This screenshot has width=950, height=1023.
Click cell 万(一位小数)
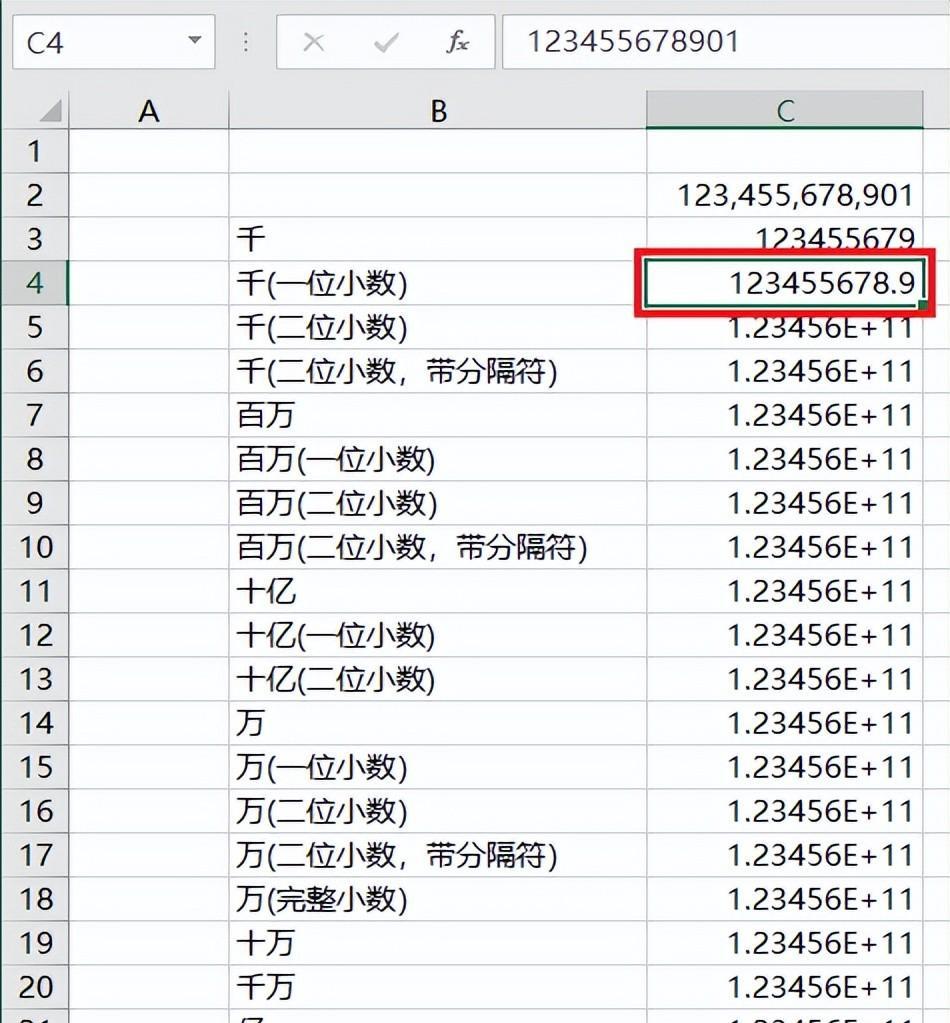coord(438,767)
